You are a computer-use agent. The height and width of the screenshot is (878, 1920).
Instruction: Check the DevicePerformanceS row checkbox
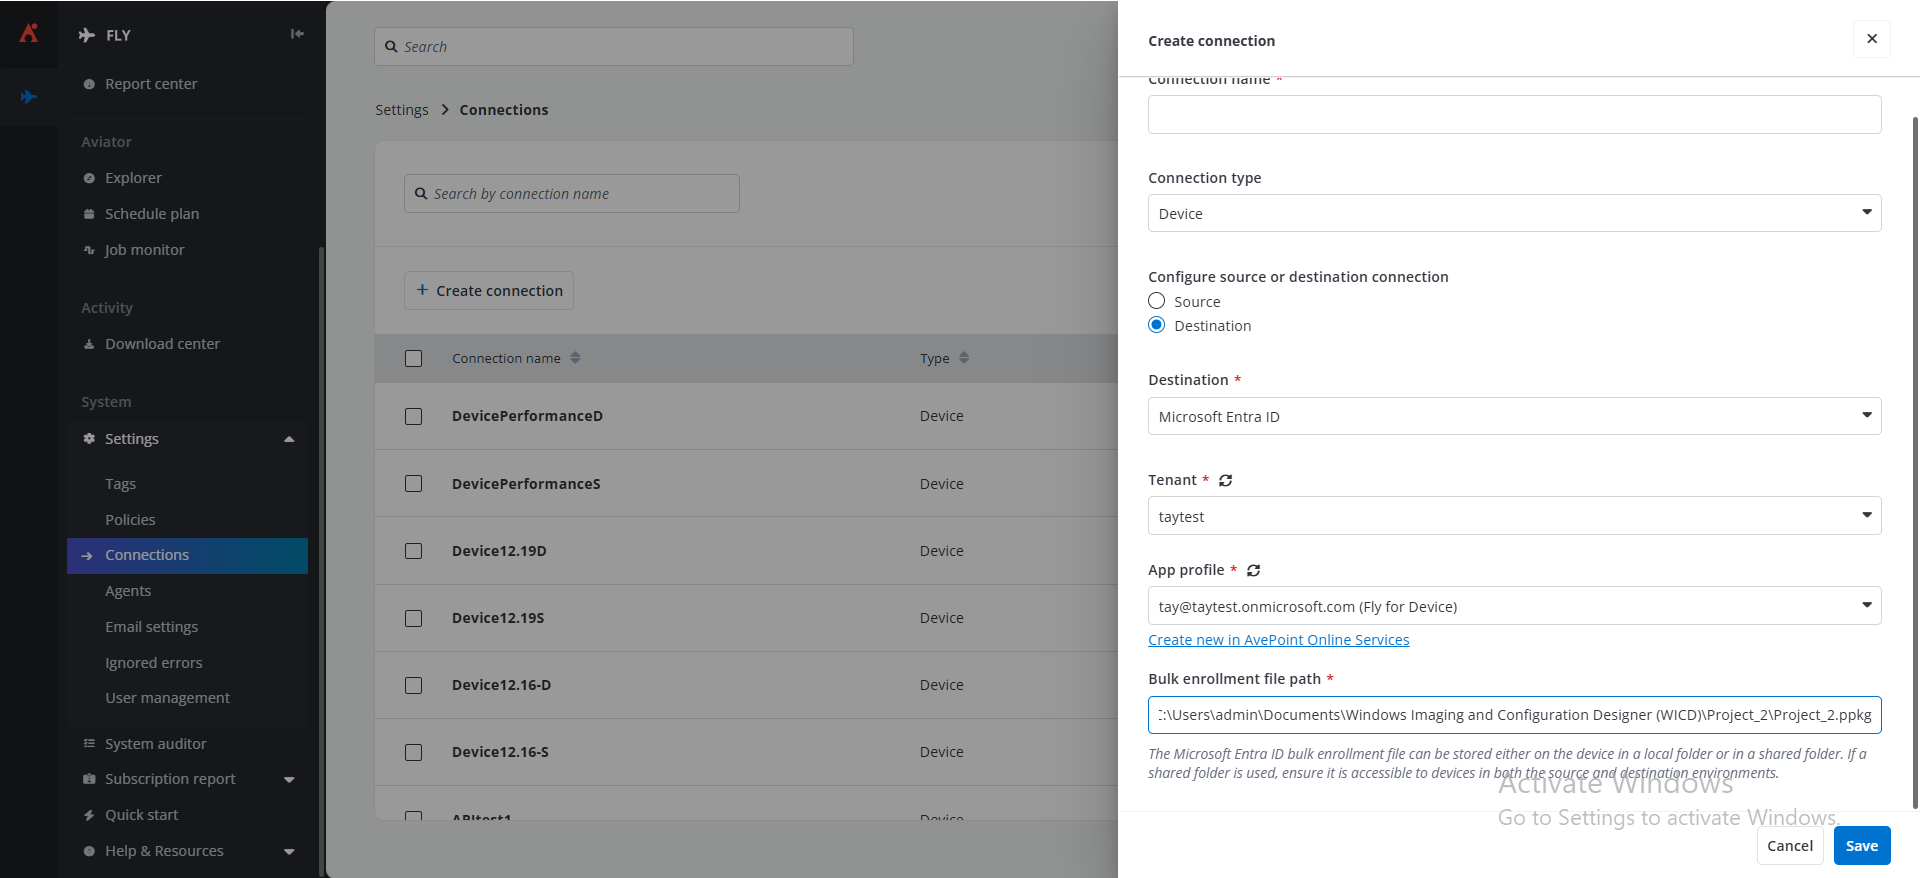[x=413, y=483]
